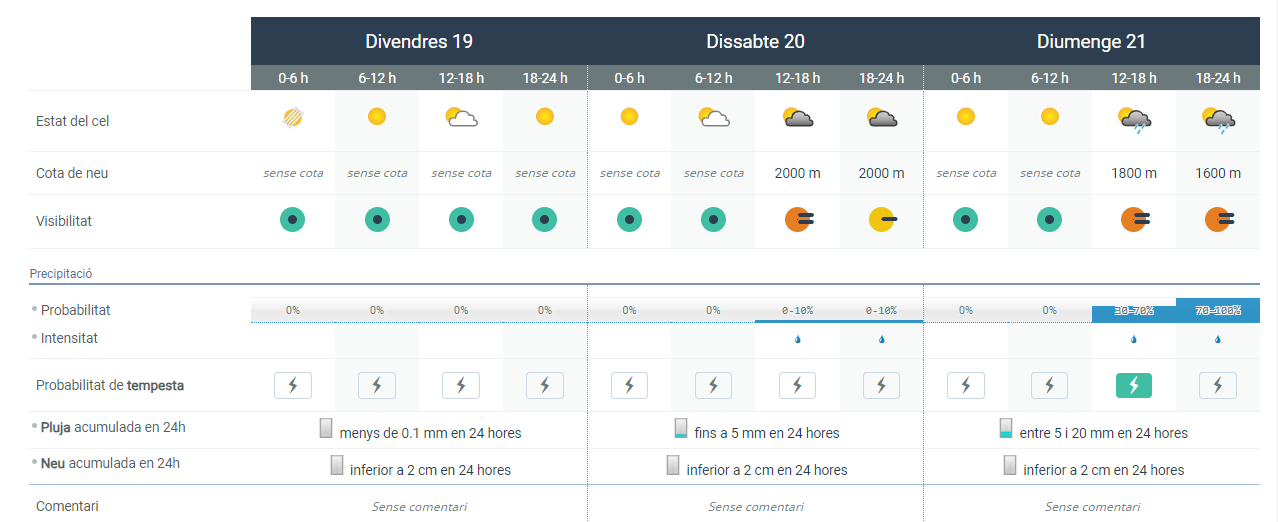
Task: Click the Cota de neu row label
Action: (x=72, y=173)
